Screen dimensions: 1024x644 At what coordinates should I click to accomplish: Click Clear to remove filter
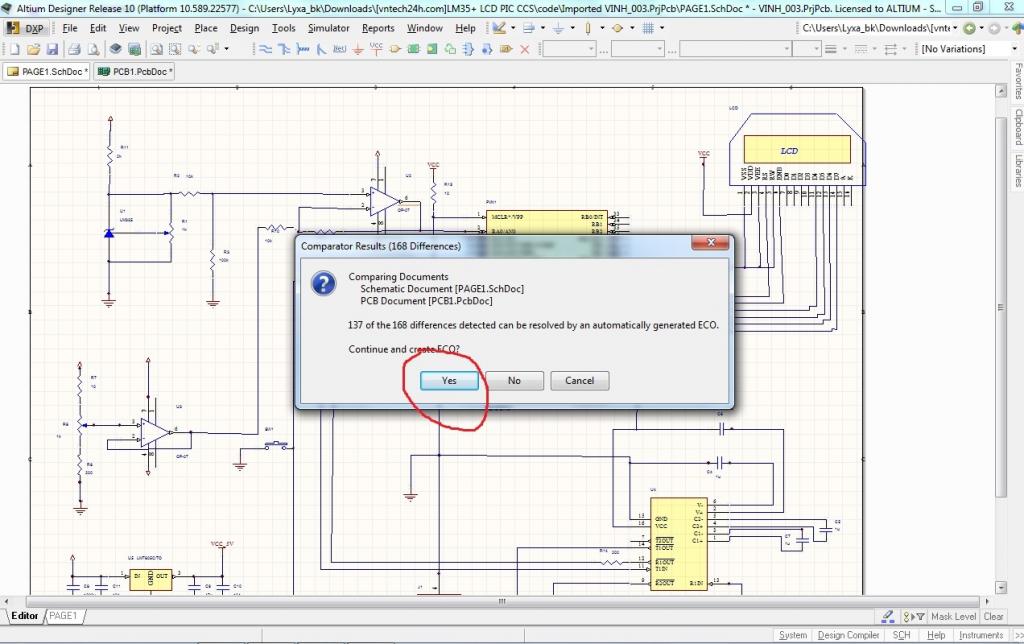pyautogui.click(x=993, y=617)
